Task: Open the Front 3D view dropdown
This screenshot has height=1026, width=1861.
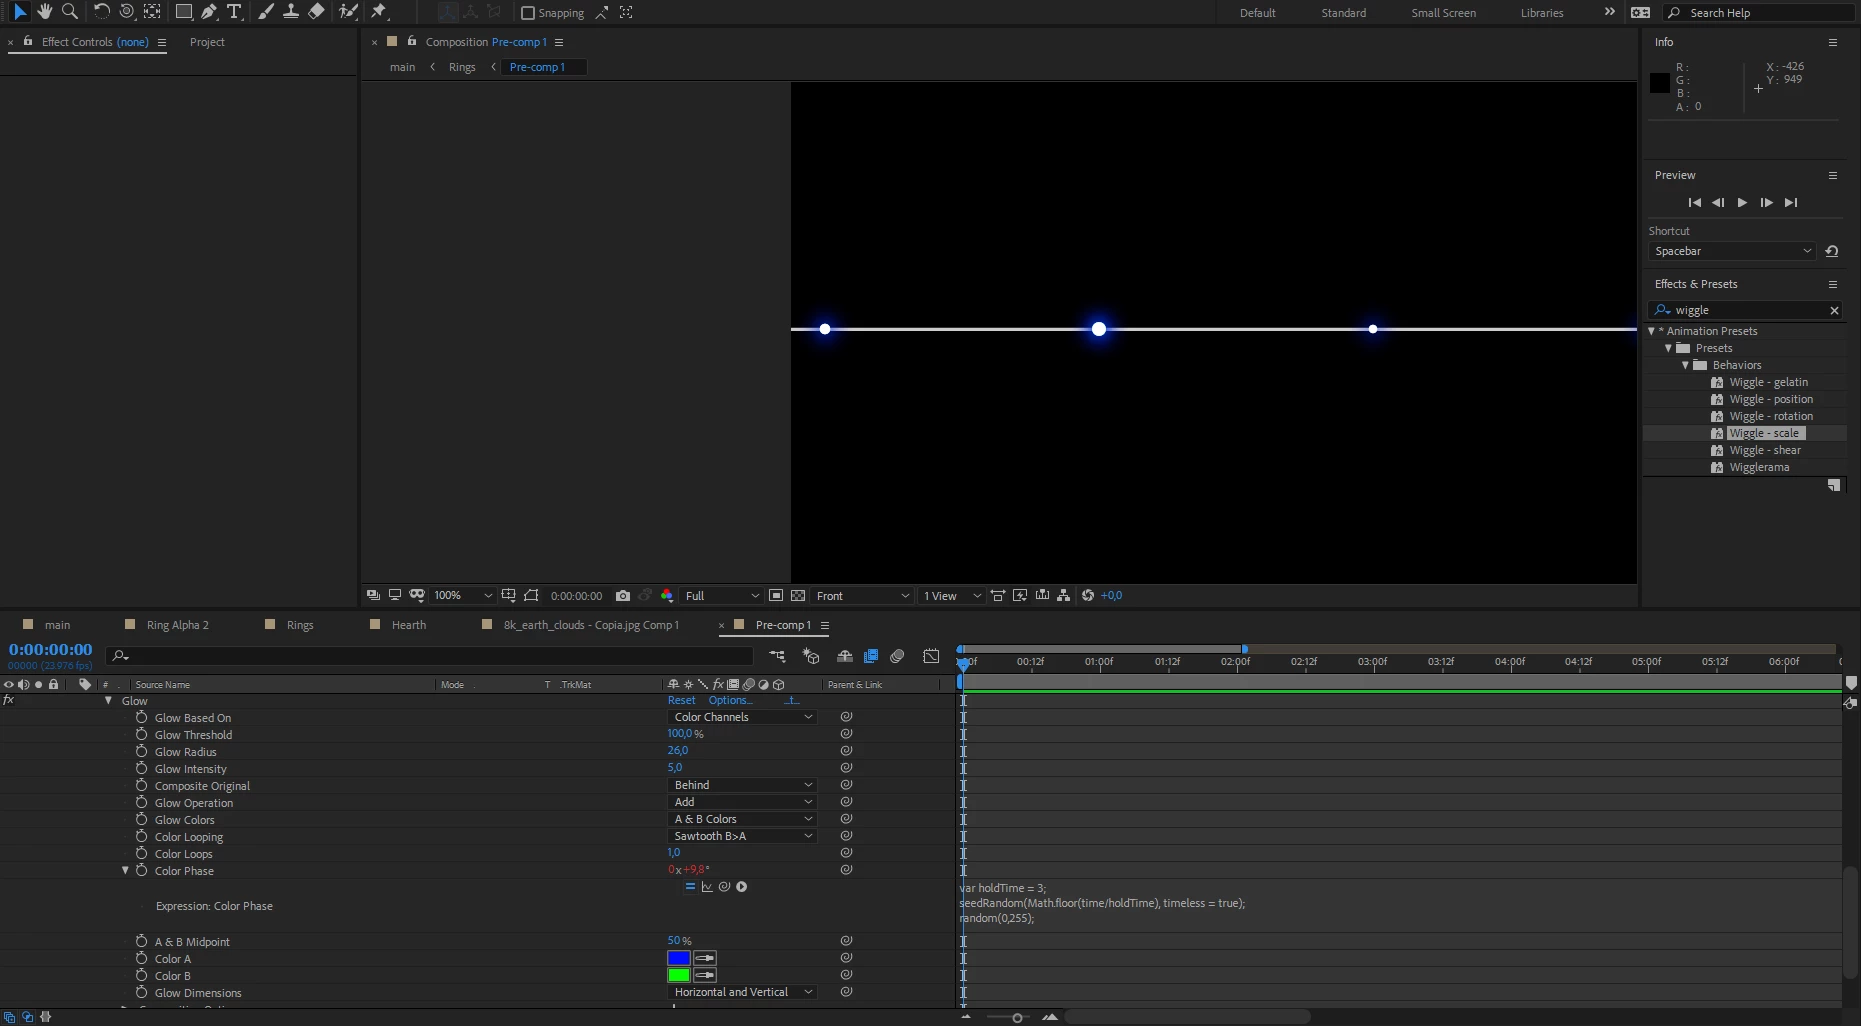Action: (x=862, y=595)
